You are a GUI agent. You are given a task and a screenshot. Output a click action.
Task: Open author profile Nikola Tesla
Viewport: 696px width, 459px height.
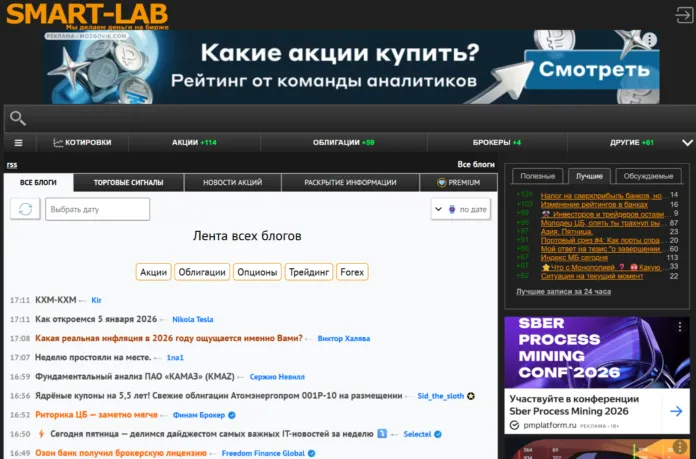(193, 319)
